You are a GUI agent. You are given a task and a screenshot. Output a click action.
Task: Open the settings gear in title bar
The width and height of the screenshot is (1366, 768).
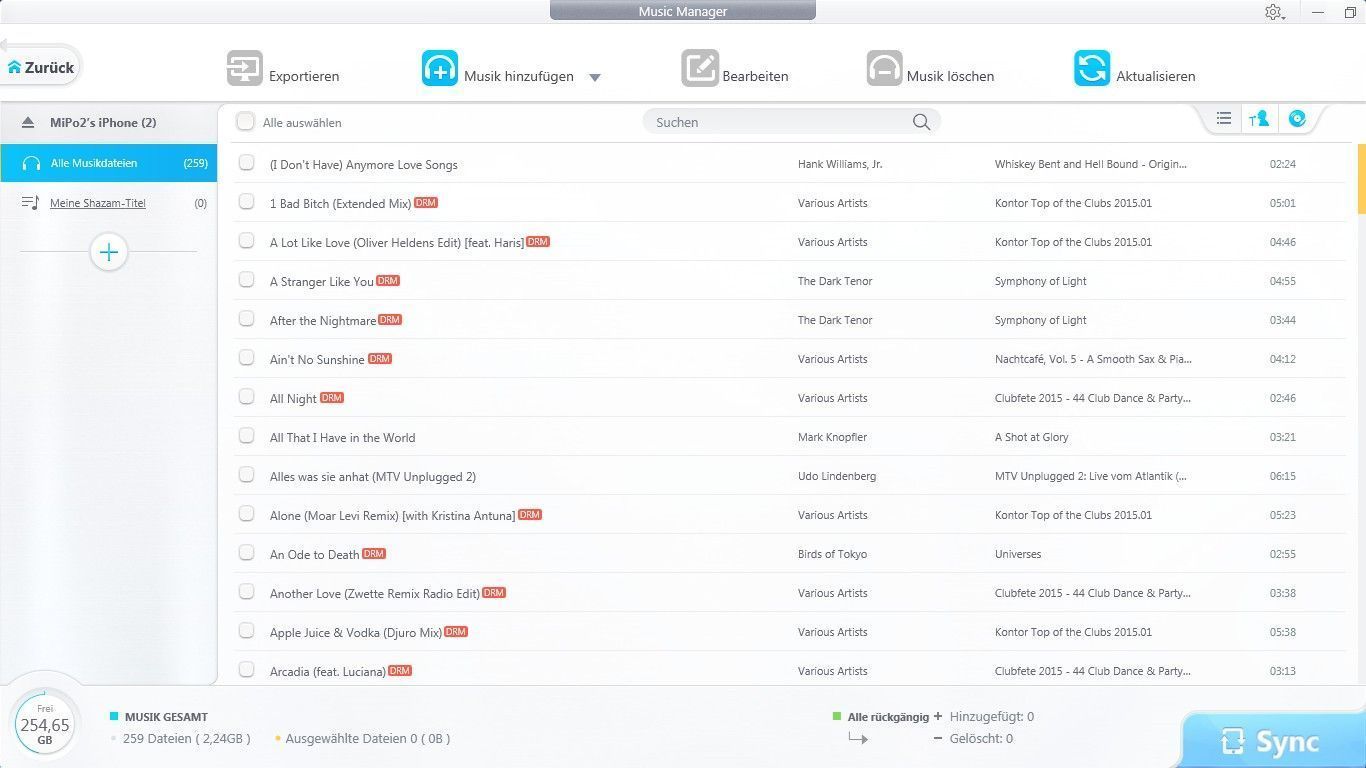[1273, 12]
